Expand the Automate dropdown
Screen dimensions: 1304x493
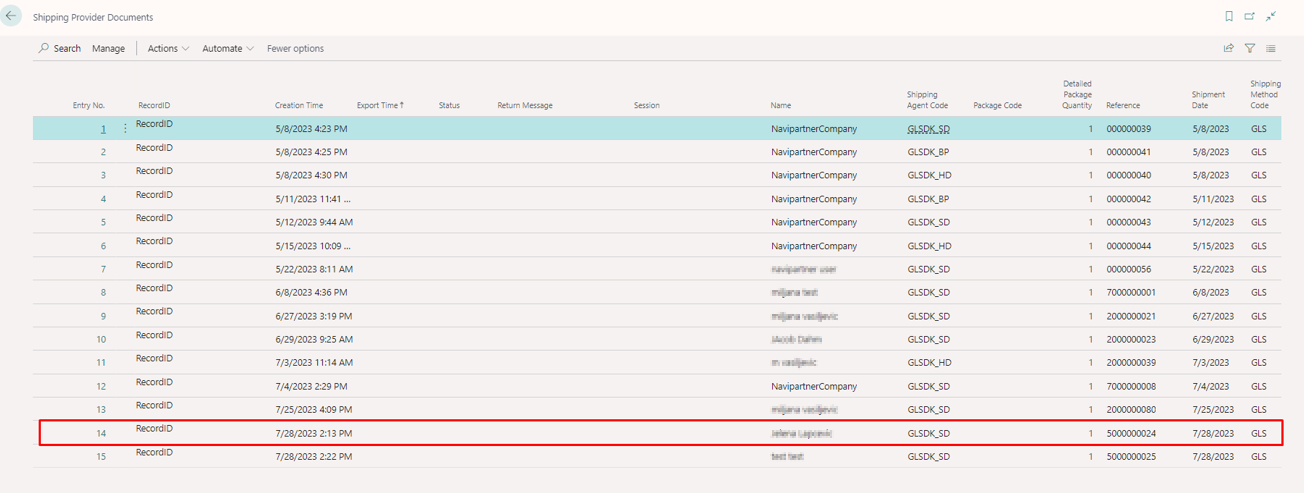[228, 48]
